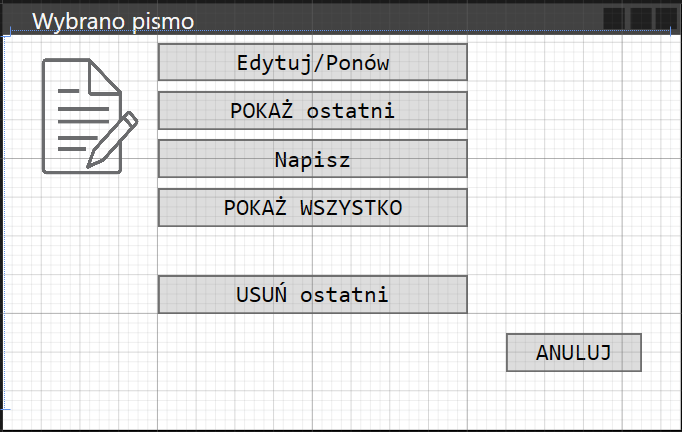
Task: Click the 'Wybrano pismo' window title
Action: click(113, 21)
